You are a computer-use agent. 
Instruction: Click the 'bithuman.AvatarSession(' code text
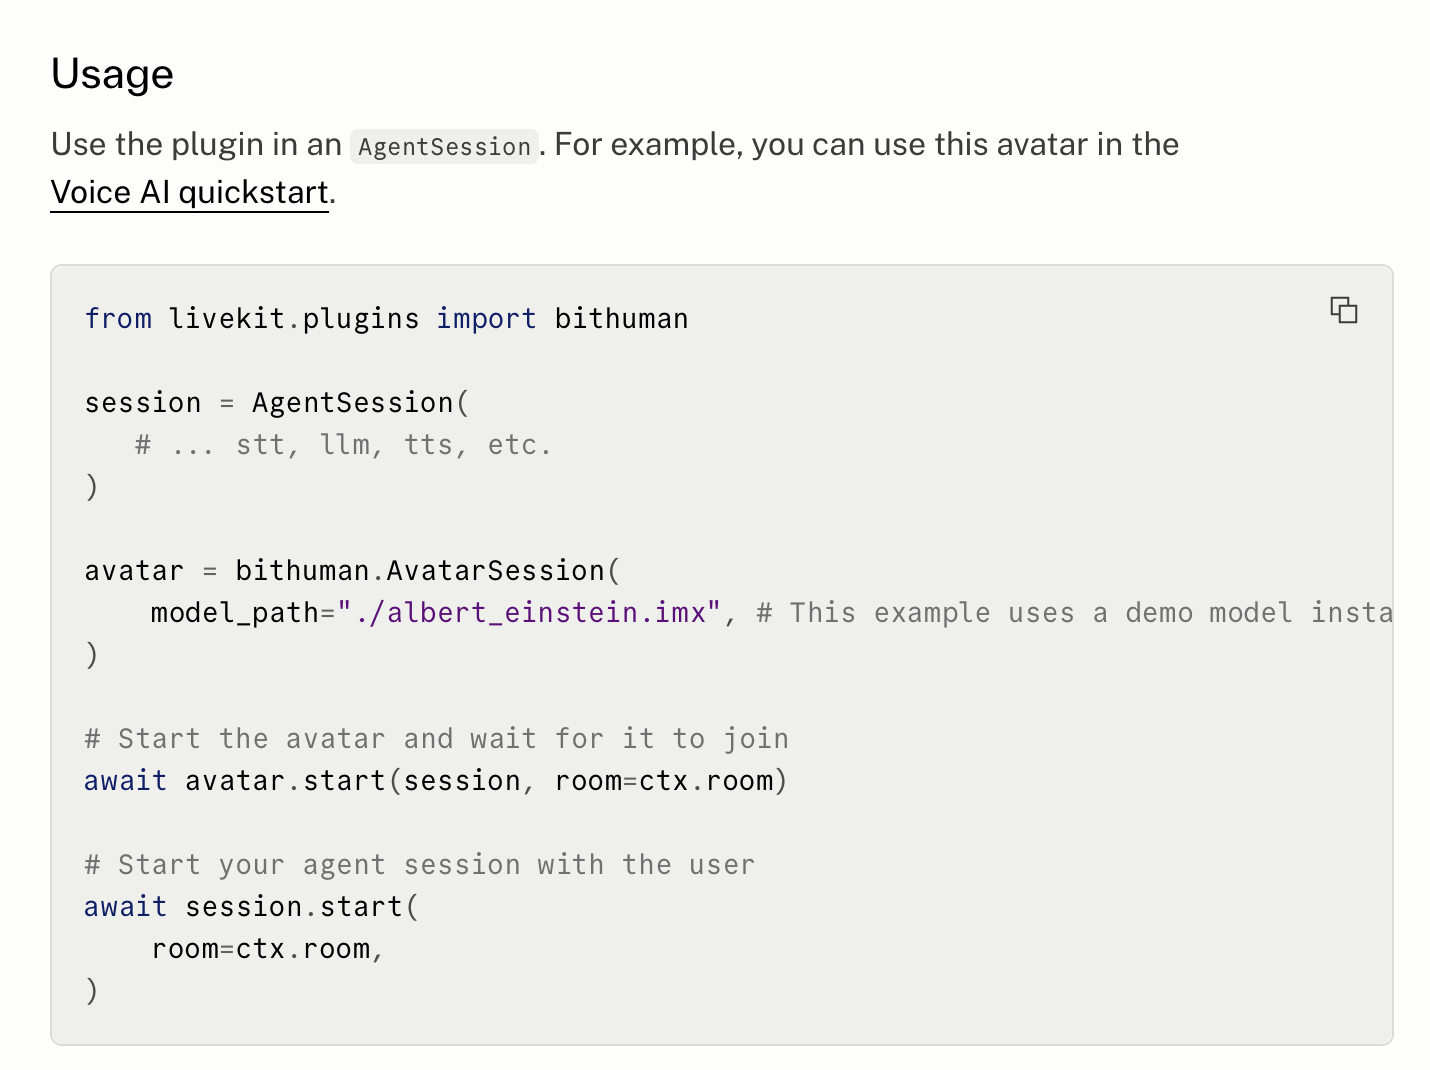pyautogui.click(x=428, y=570)
